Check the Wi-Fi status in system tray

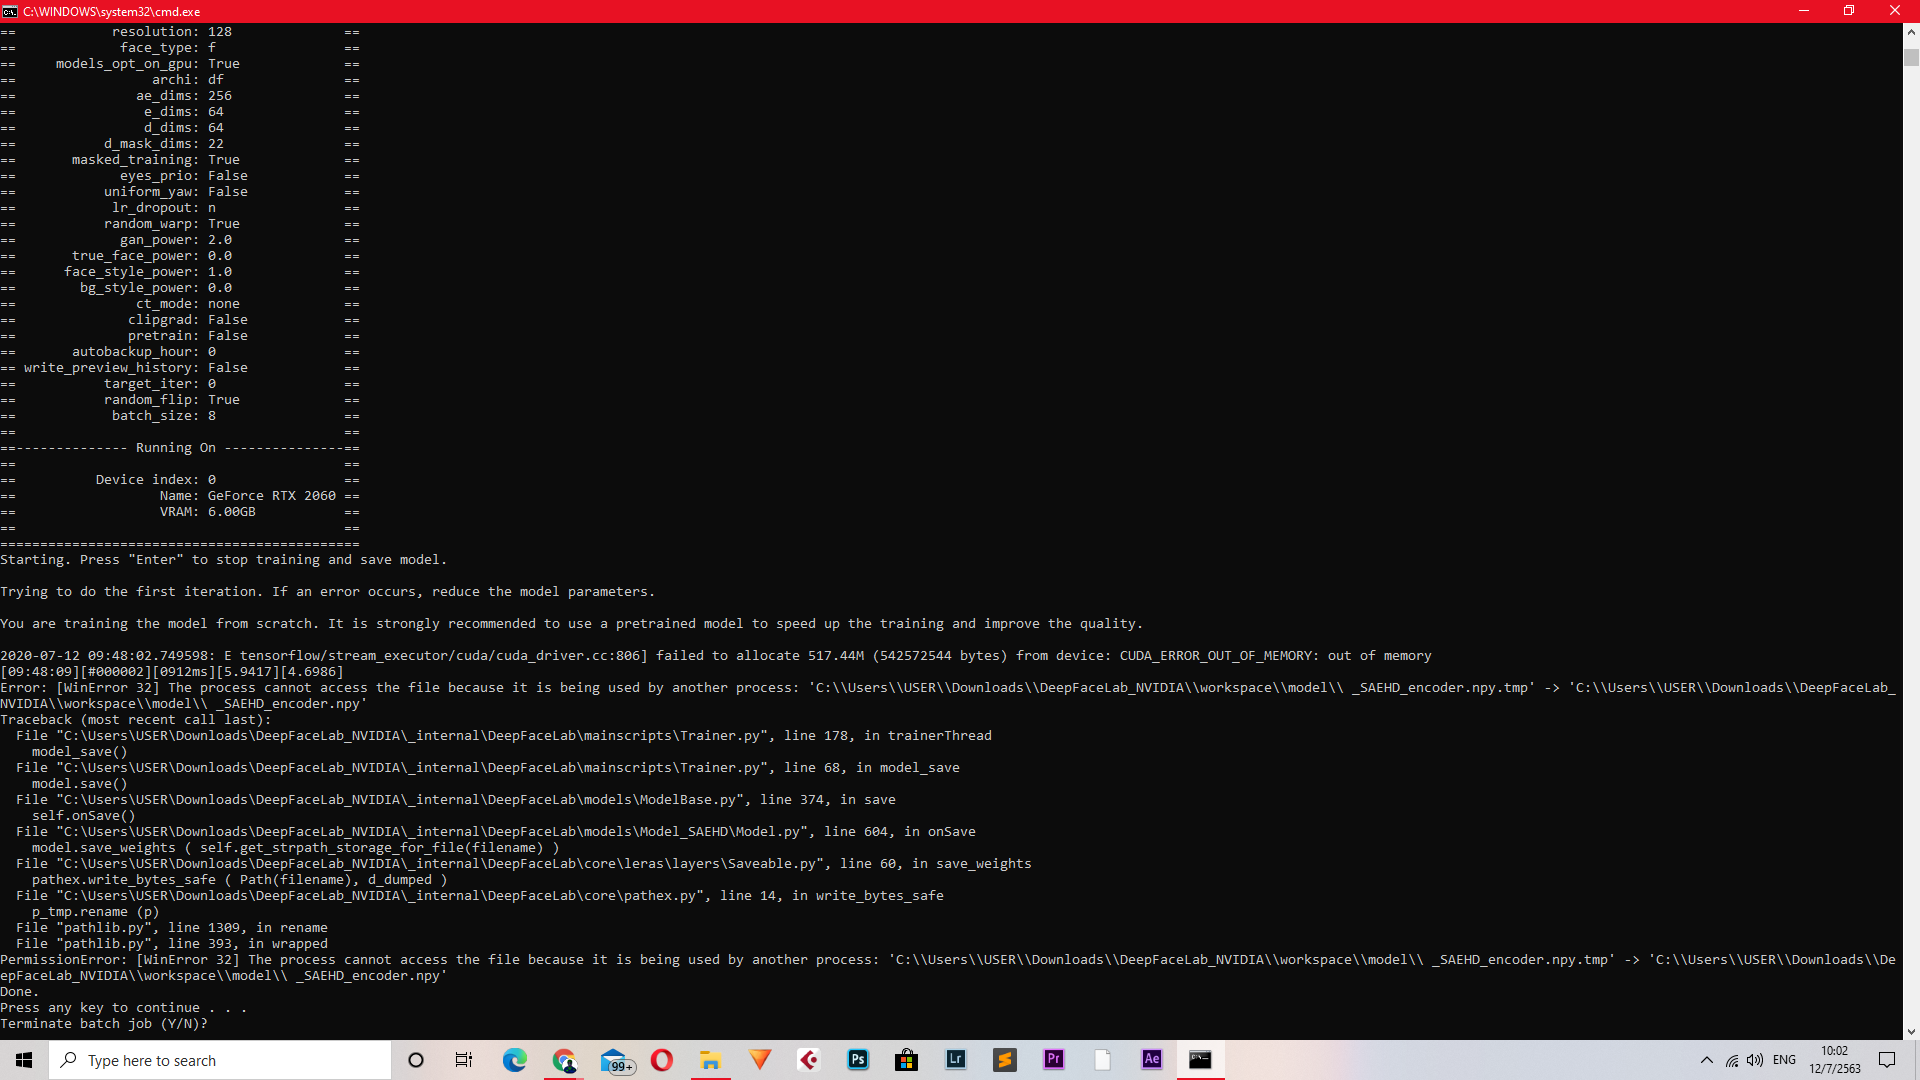[x=1732, y=1061]
